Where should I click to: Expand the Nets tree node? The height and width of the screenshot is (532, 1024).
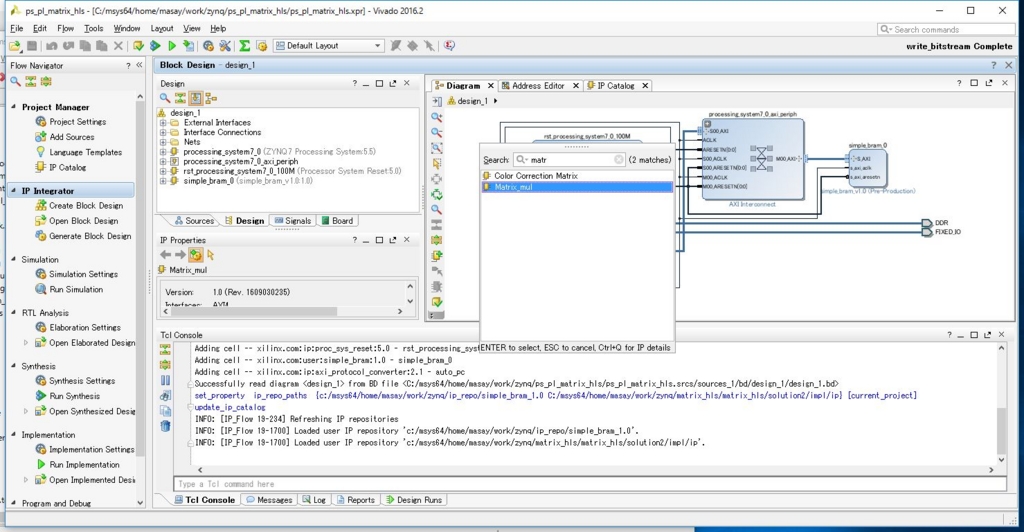pyautogui.click(x=163, y=142)
